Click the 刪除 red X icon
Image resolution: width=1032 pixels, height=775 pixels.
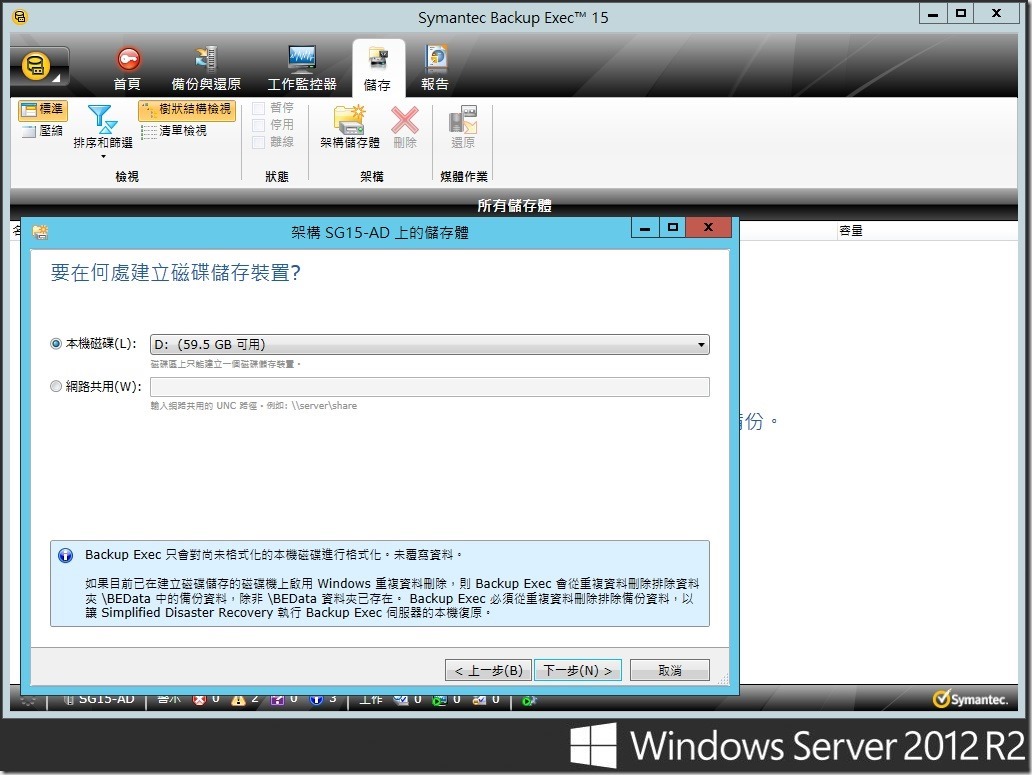coord(405,120)
